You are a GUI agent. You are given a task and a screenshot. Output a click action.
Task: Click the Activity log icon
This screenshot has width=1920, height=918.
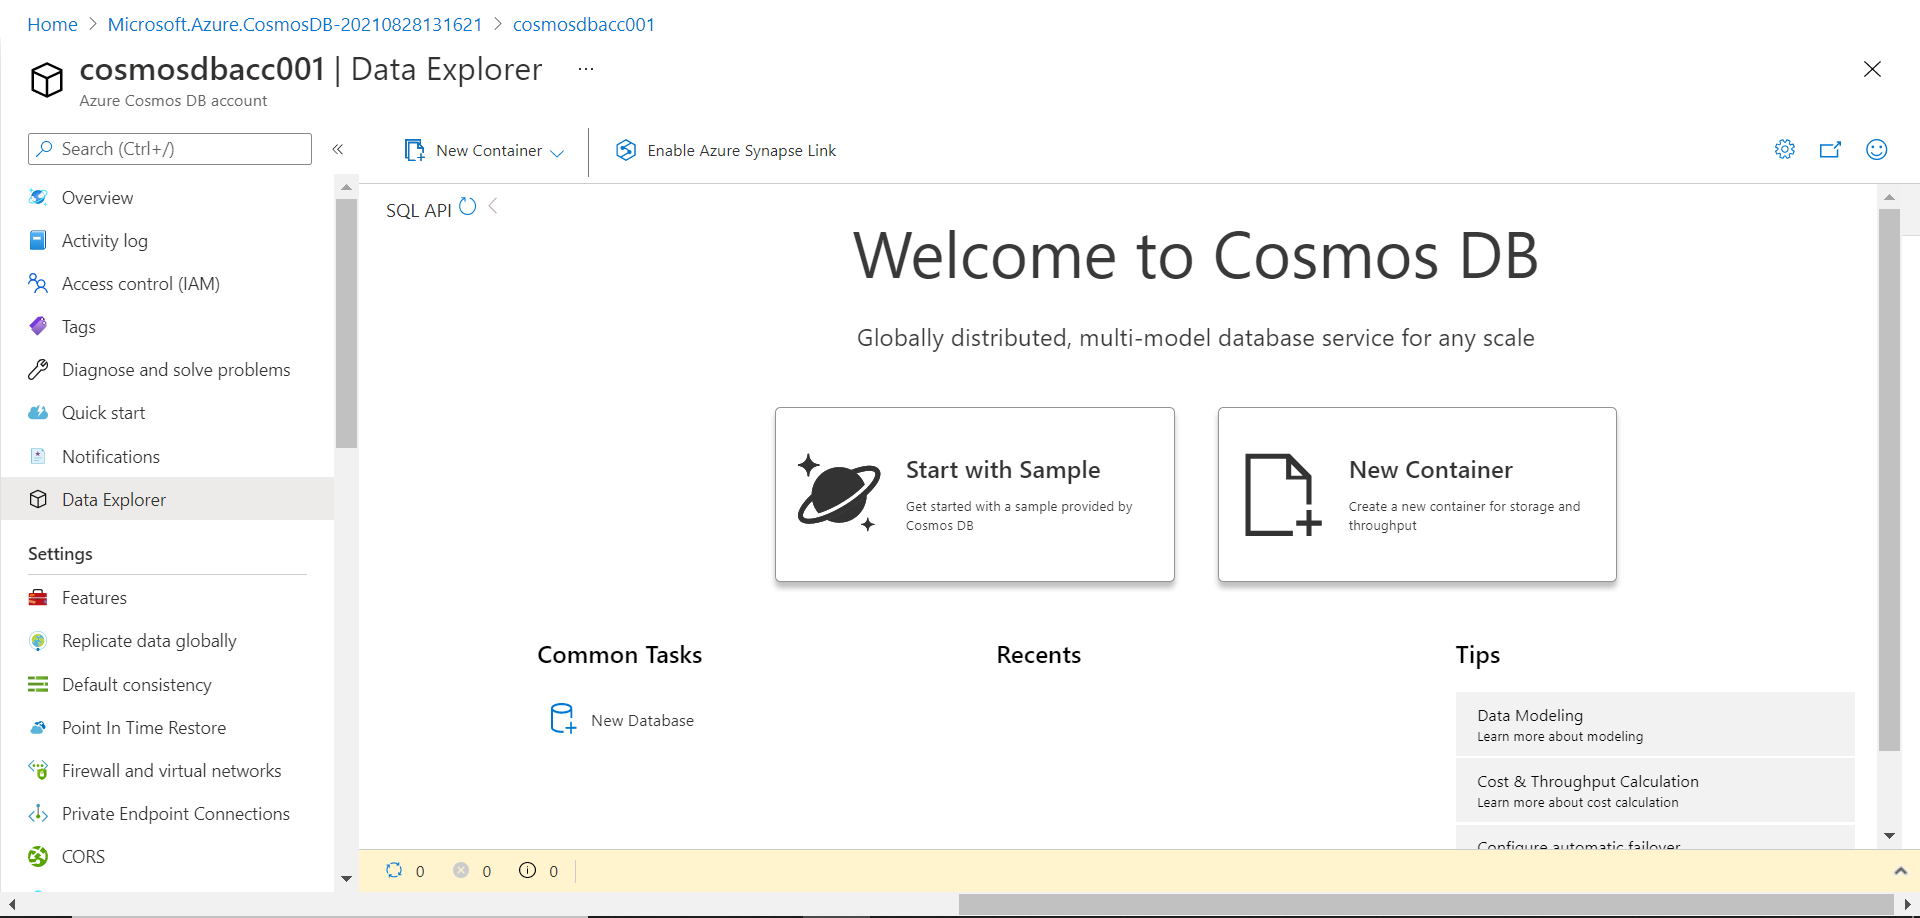pyautogui.click(x=38, y=240)
